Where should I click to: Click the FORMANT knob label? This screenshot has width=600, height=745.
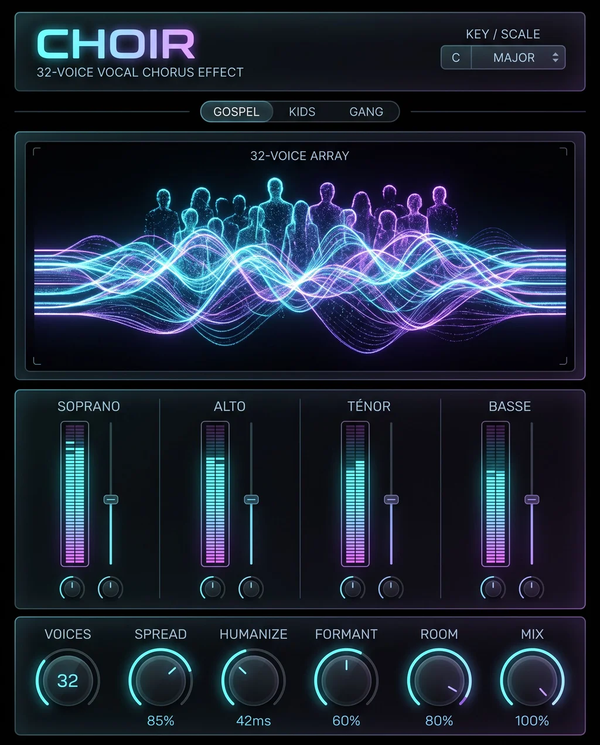point(346,634)
